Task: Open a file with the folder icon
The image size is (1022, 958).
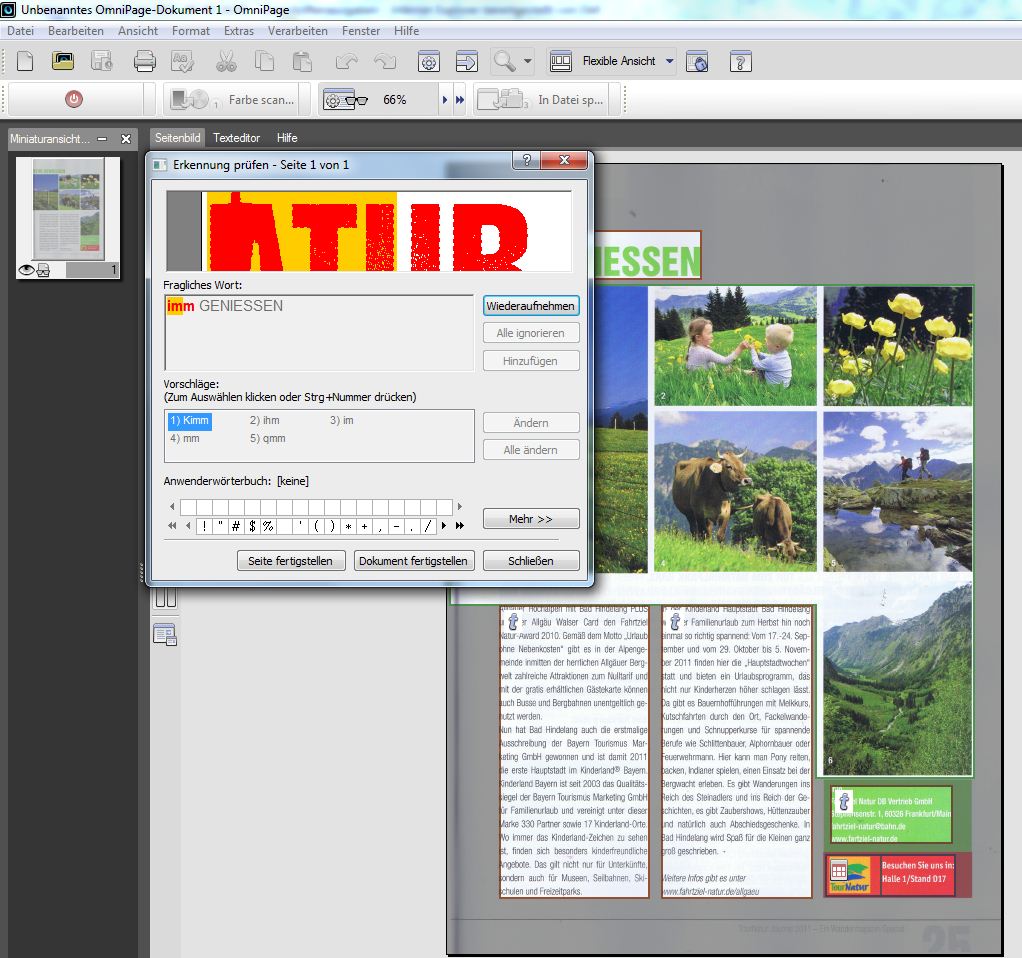Action: pos(63,61)
